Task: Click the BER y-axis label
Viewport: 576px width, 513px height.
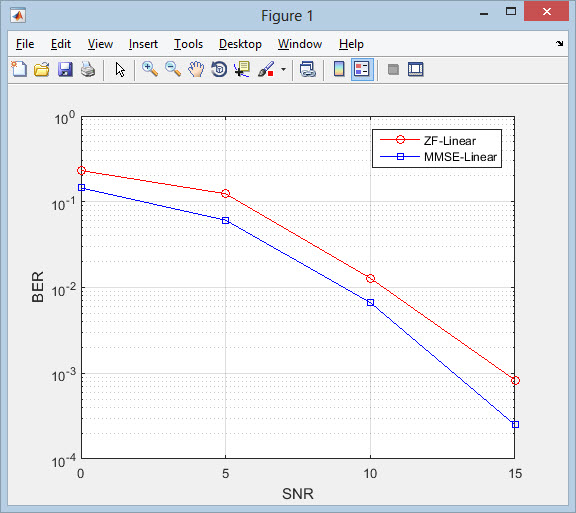Action: pos(37,287)
